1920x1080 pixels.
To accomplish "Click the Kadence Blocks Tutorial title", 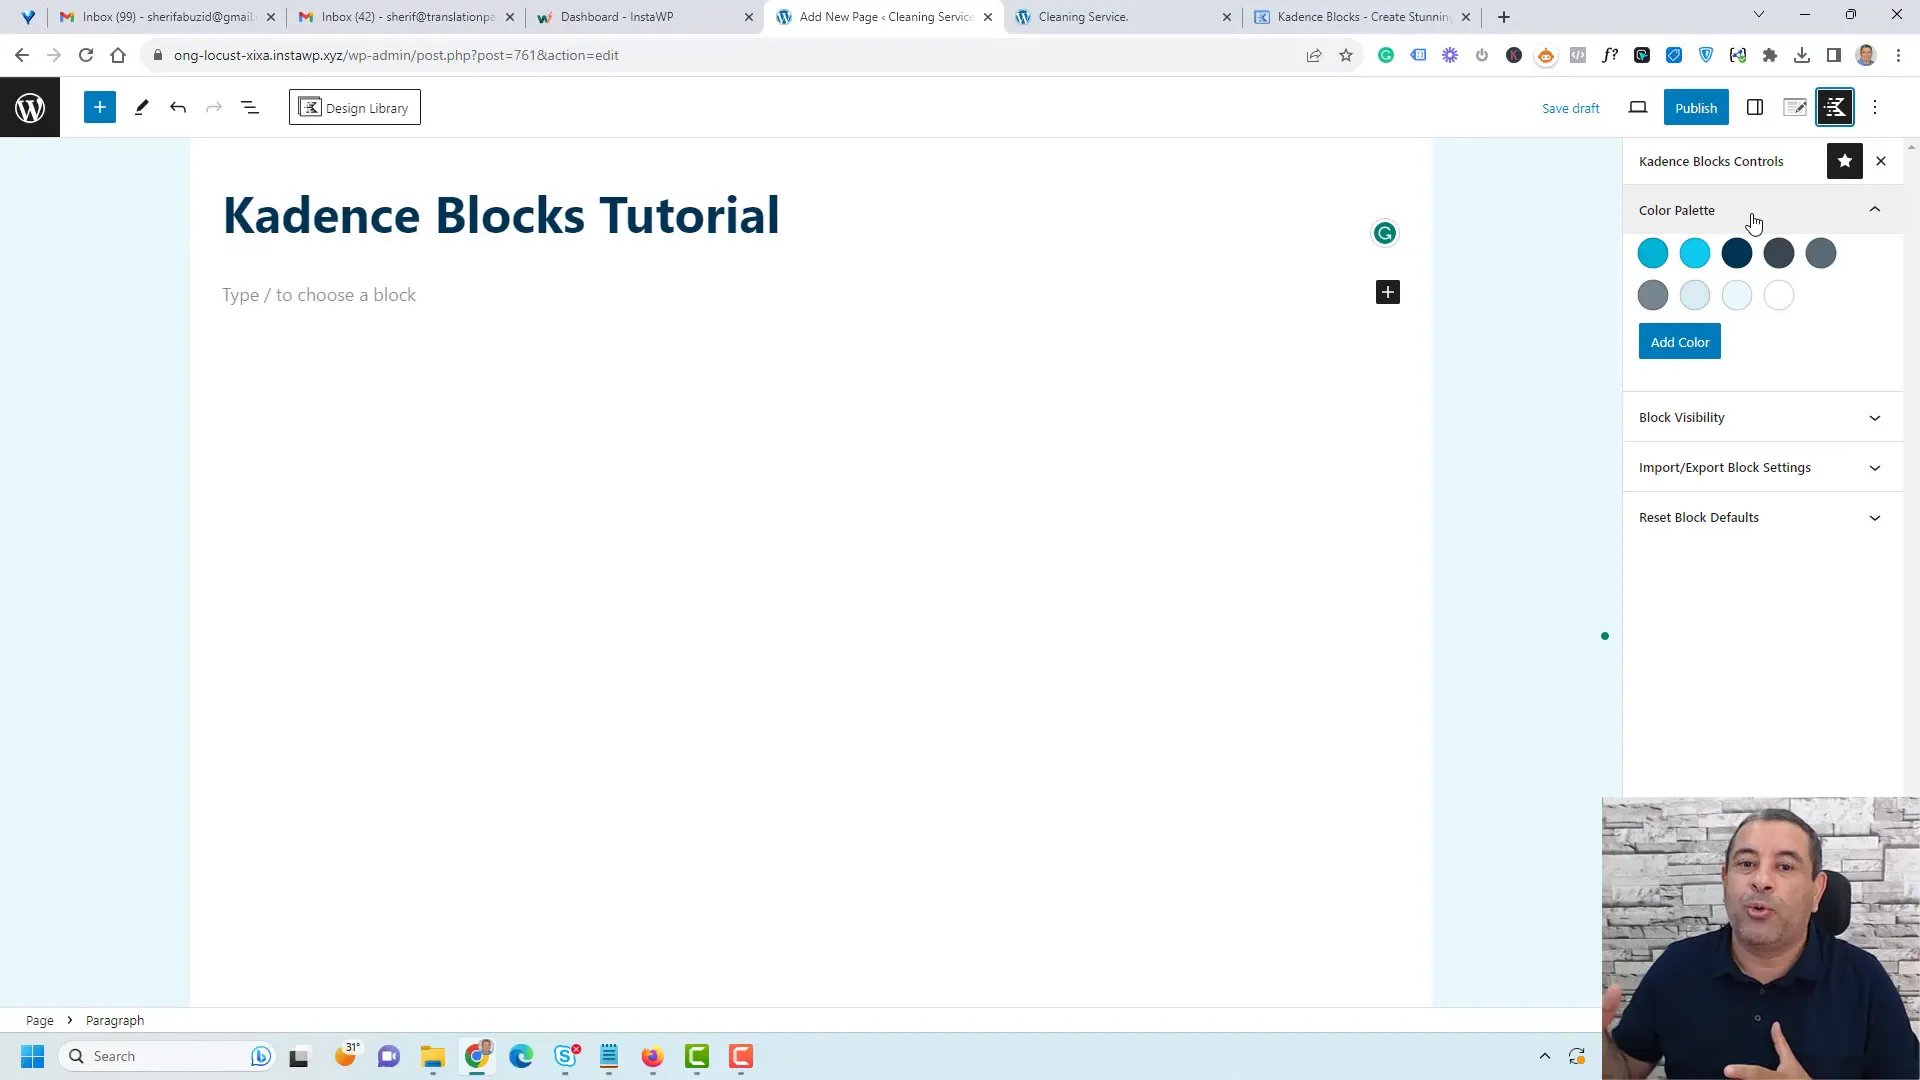I will pos(500,215).
